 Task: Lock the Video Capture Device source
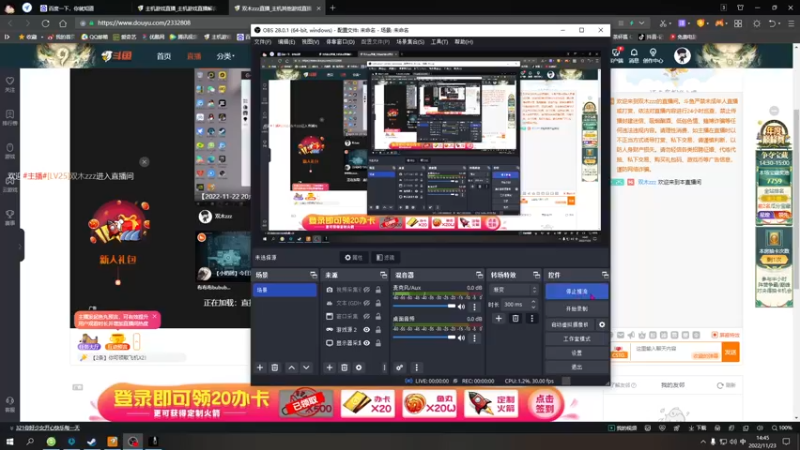tap(378, 290)
